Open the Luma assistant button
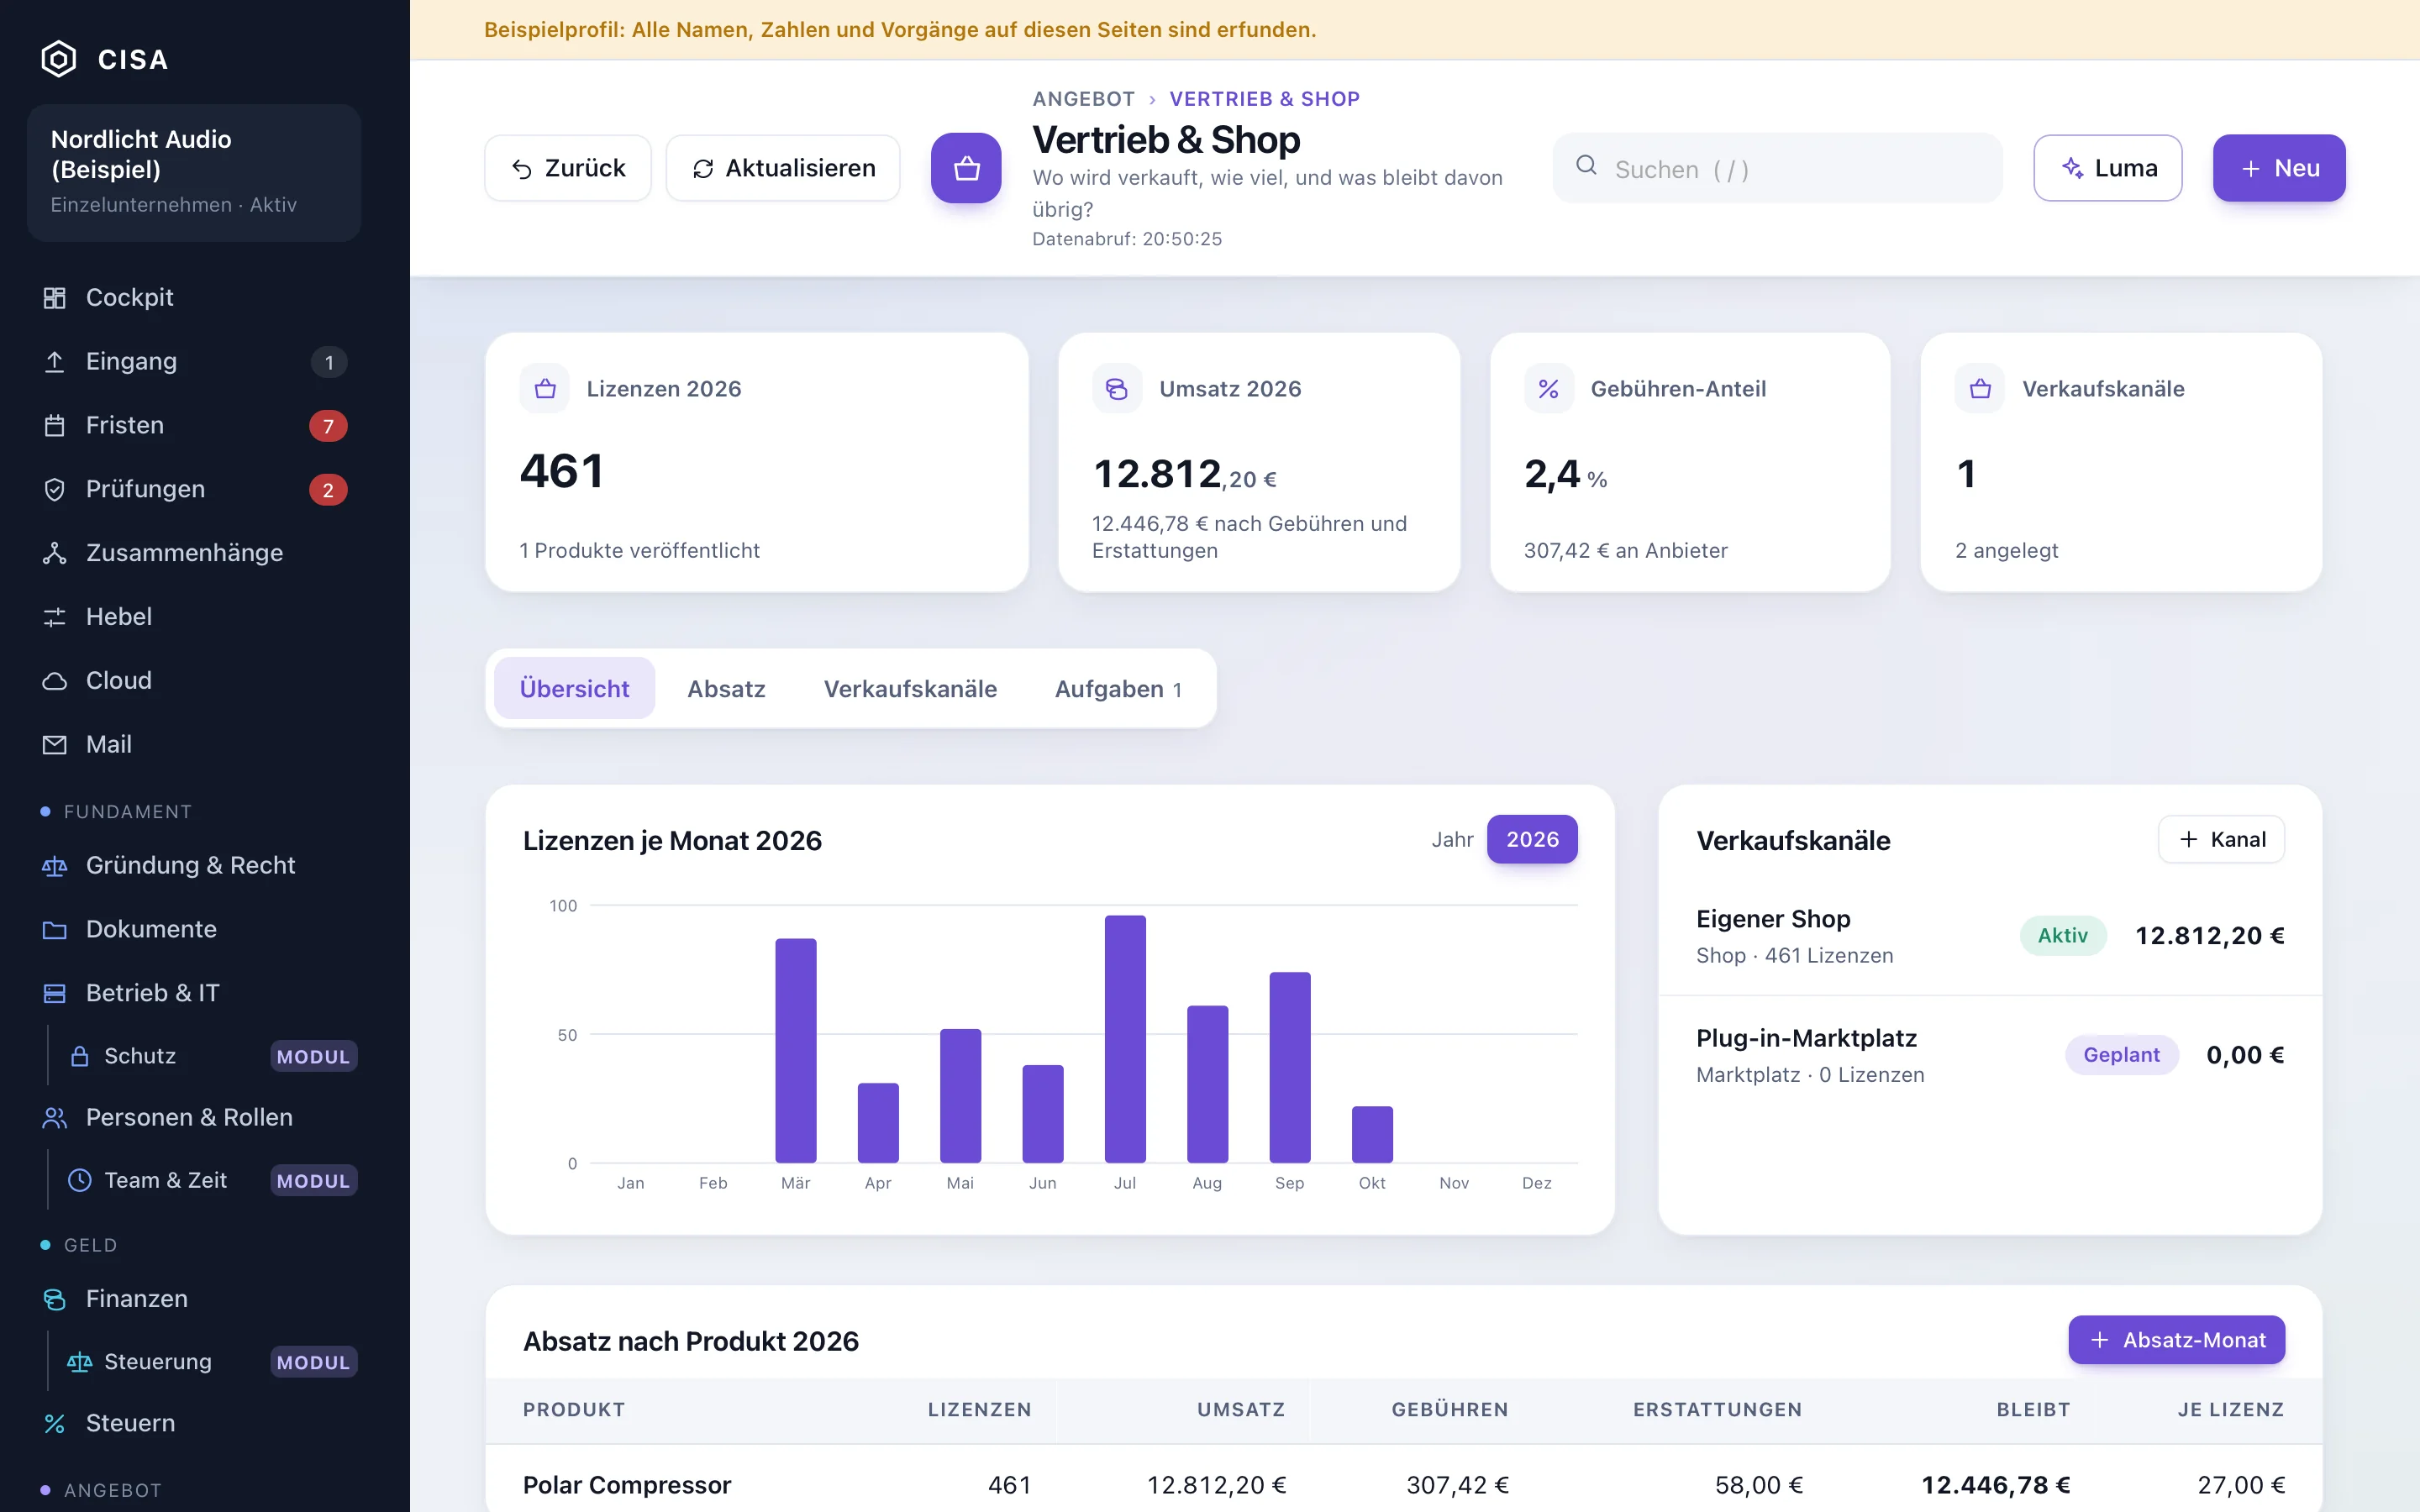 coord(2108,168)
